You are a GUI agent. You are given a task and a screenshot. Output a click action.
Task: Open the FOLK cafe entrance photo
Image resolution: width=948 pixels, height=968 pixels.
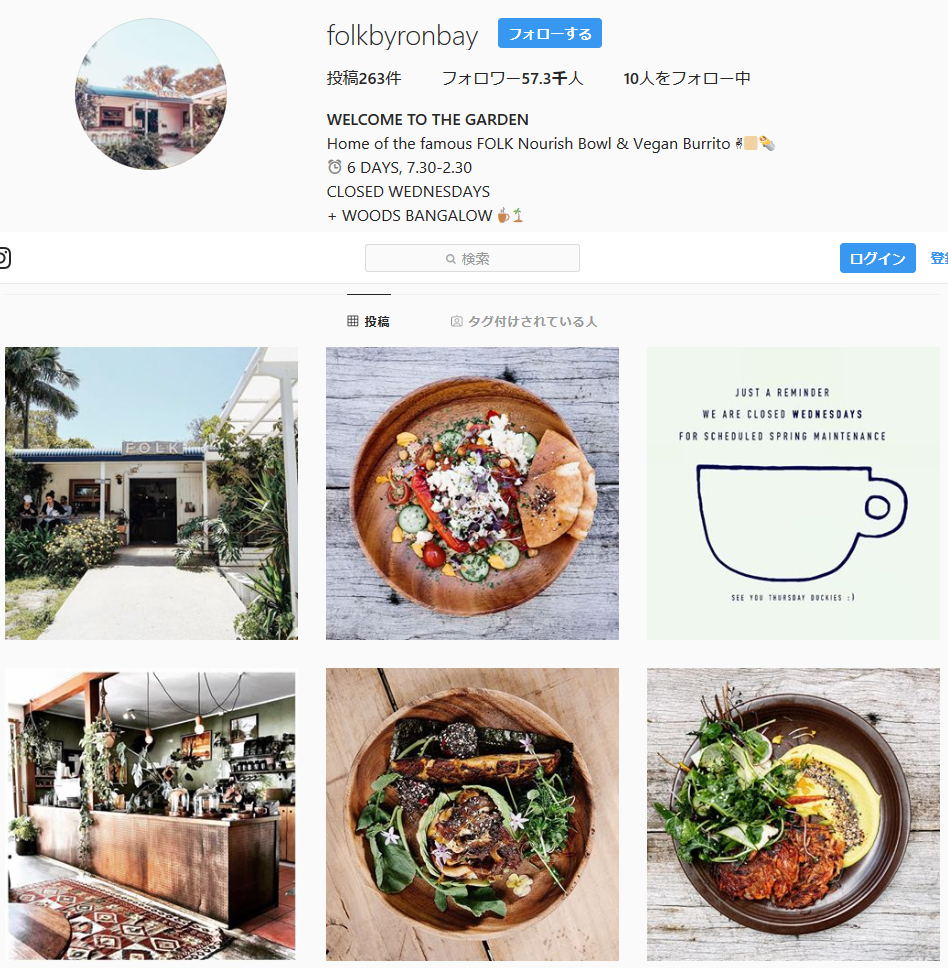tap(151, 493)
